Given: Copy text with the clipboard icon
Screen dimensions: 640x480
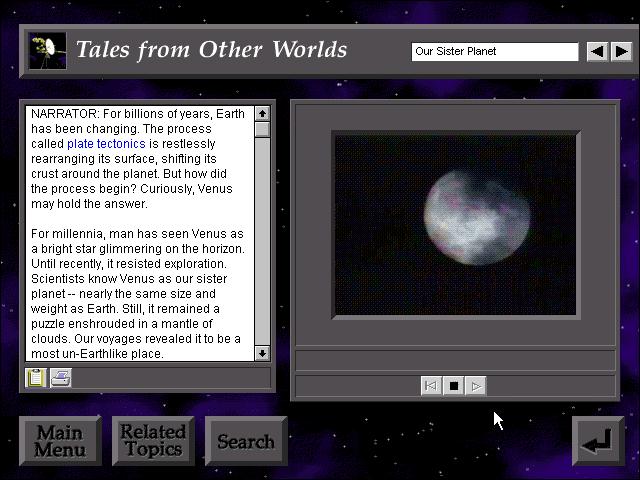Looking at the screenshot, I should click(x=36, y=378).
